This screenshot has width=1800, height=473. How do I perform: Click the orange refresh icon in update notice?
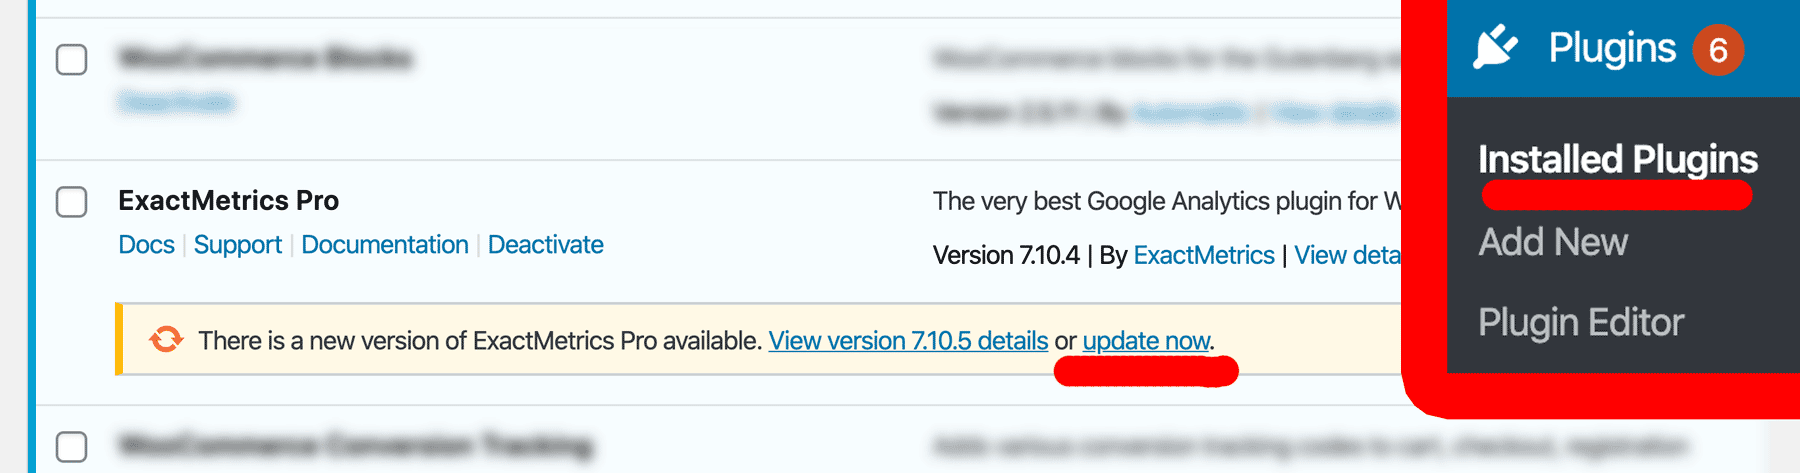pyautogui.click(x=166, y=340)
